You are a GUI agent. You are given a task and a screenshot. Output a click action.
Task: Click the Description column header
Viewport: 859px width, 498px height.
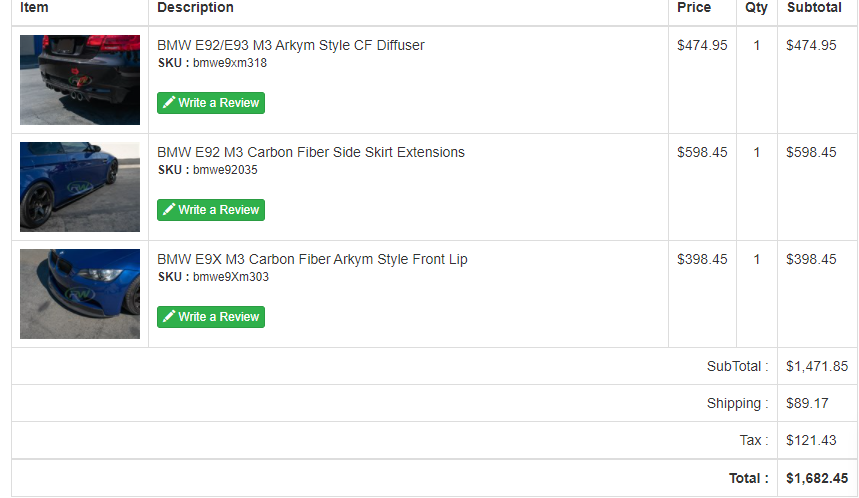point(195,7)
